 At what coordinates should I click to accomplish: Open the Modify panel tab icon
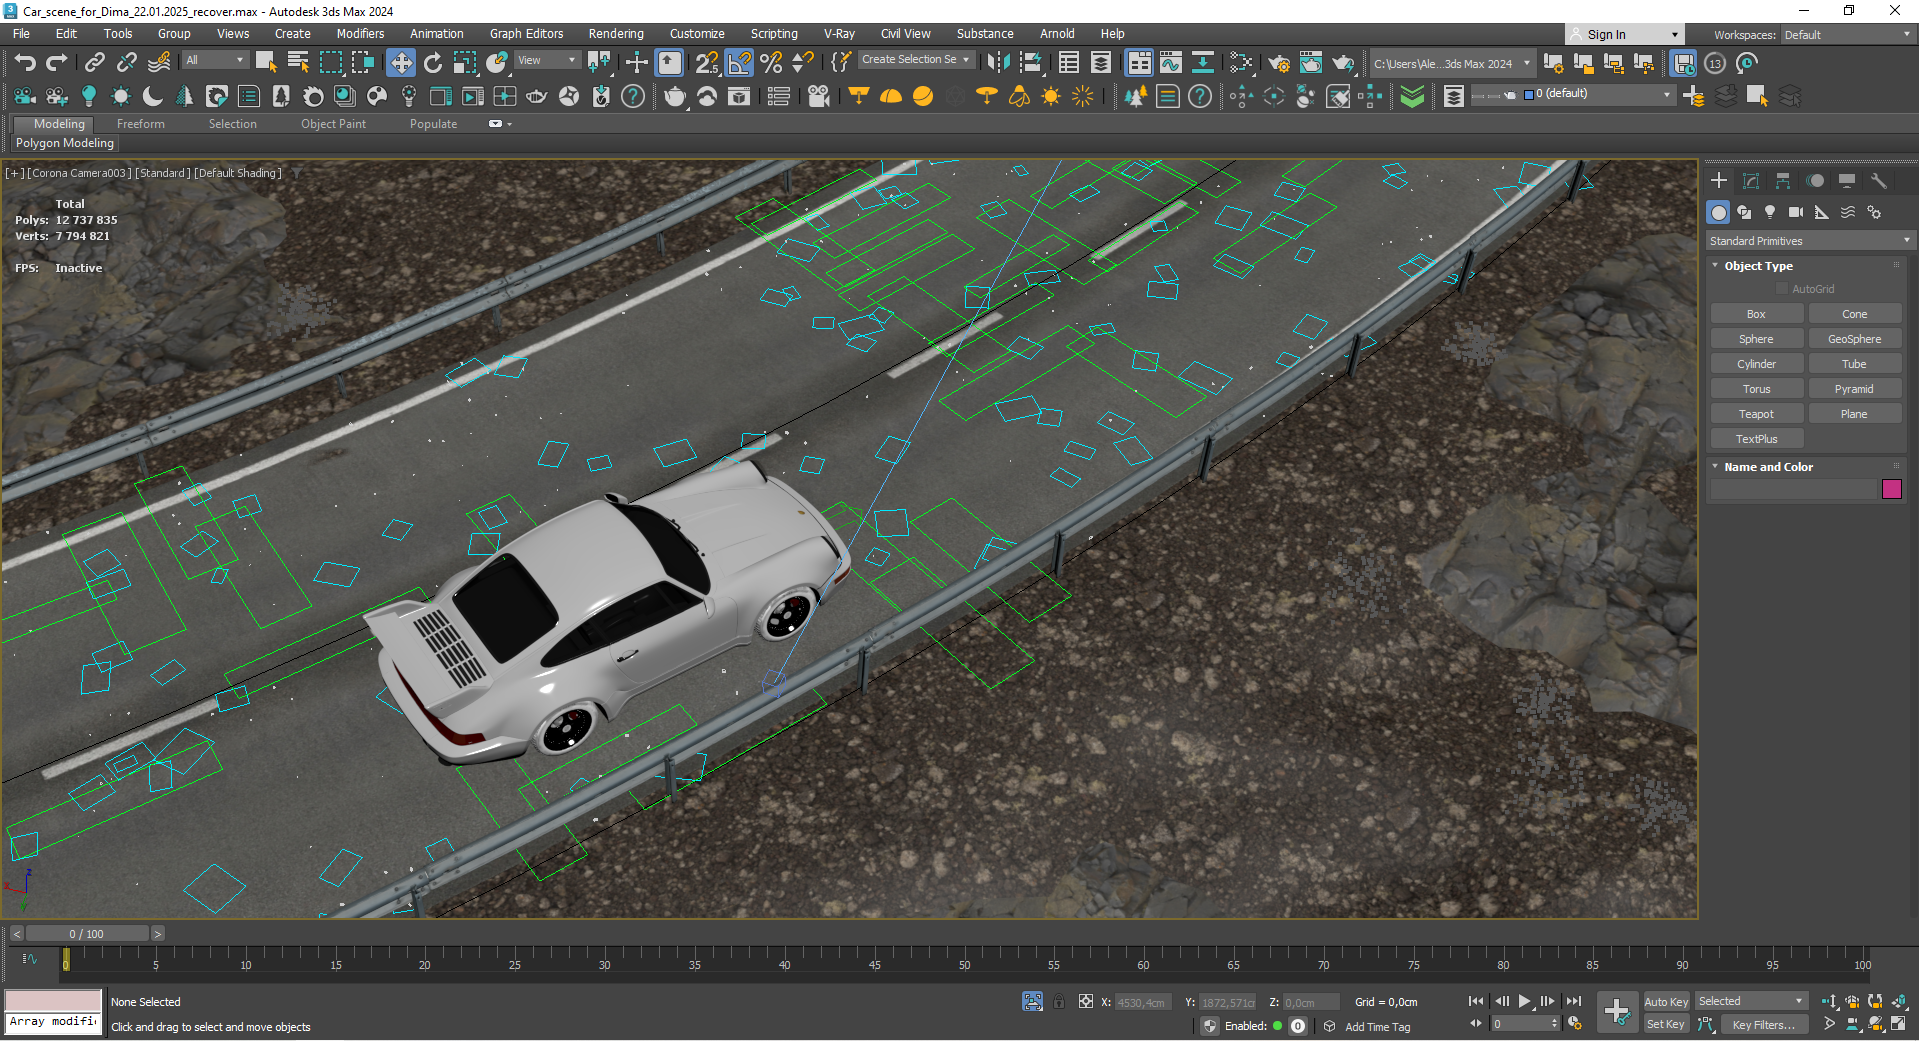click(1750, 181)
